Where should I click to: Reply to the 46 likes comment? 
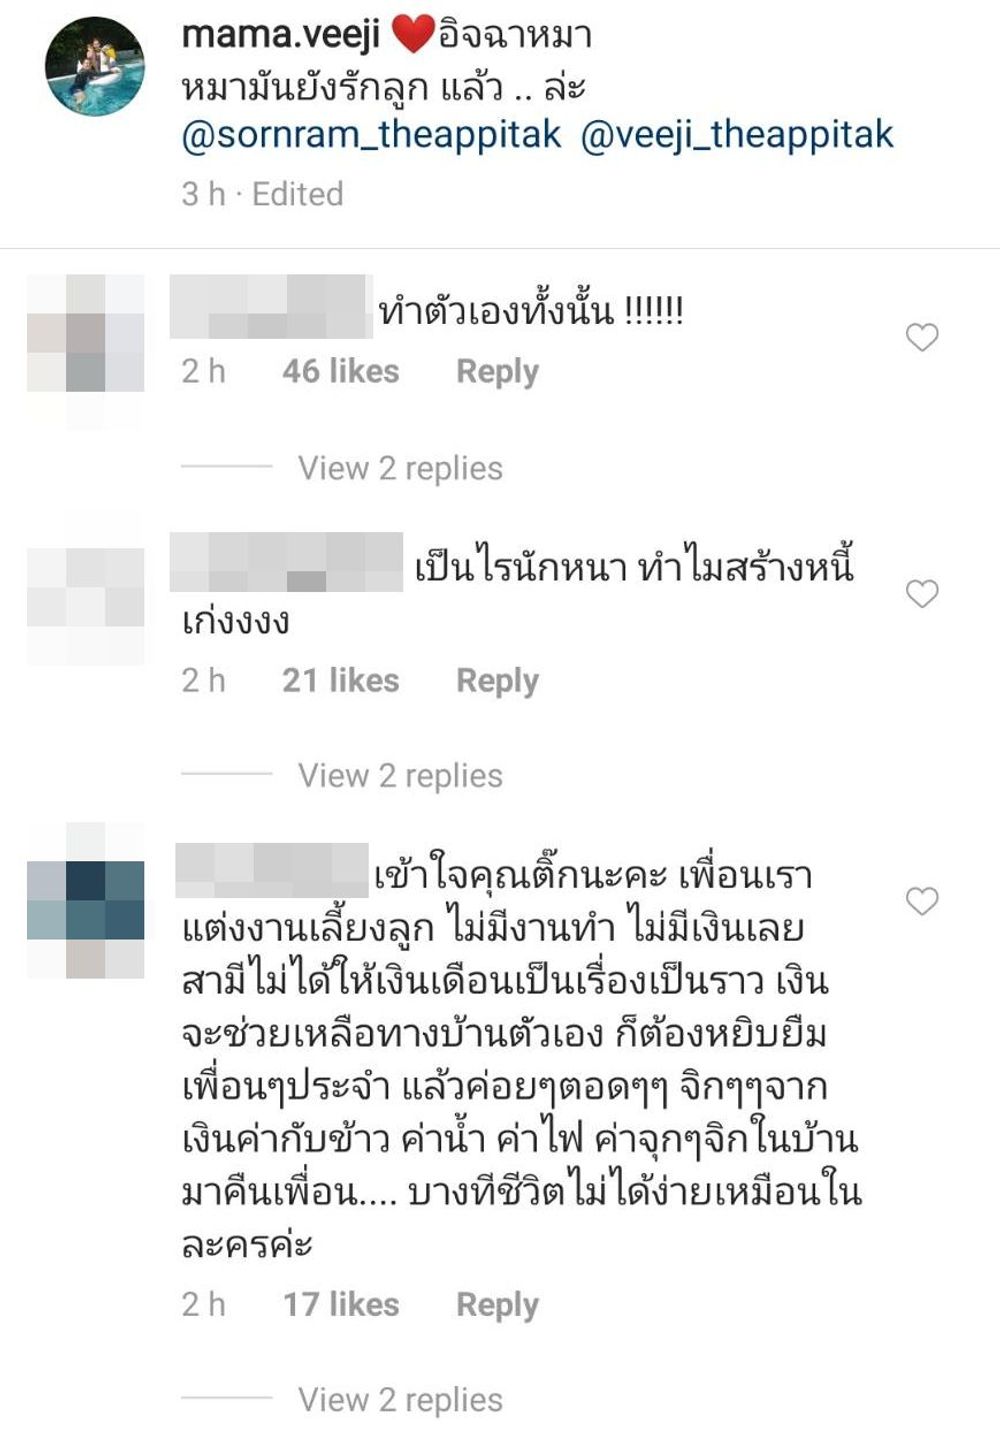coord(497,372)
